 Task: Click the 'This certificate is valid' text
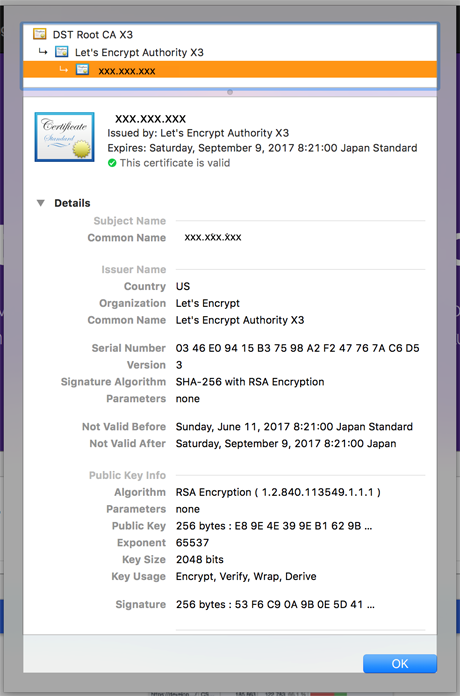tap(174, 163)
